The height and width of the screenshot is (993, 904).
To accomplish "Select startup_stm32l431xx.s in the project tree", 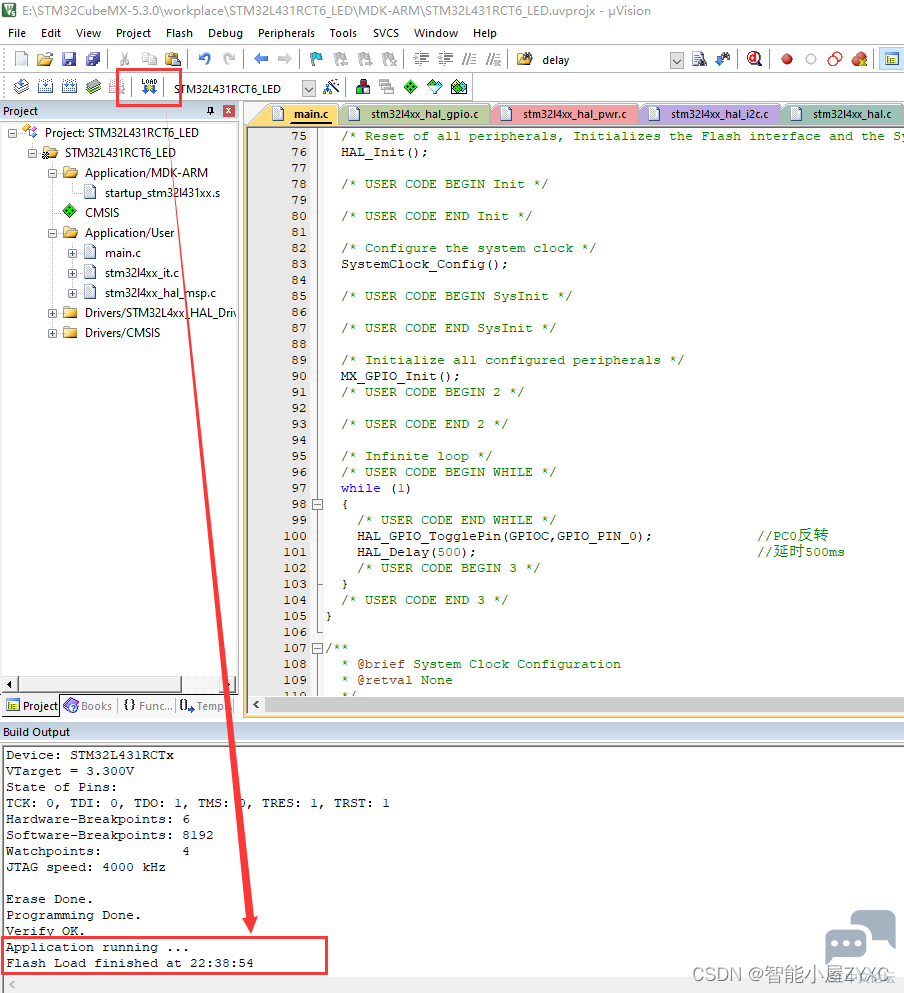I will (x=162, y=193).
